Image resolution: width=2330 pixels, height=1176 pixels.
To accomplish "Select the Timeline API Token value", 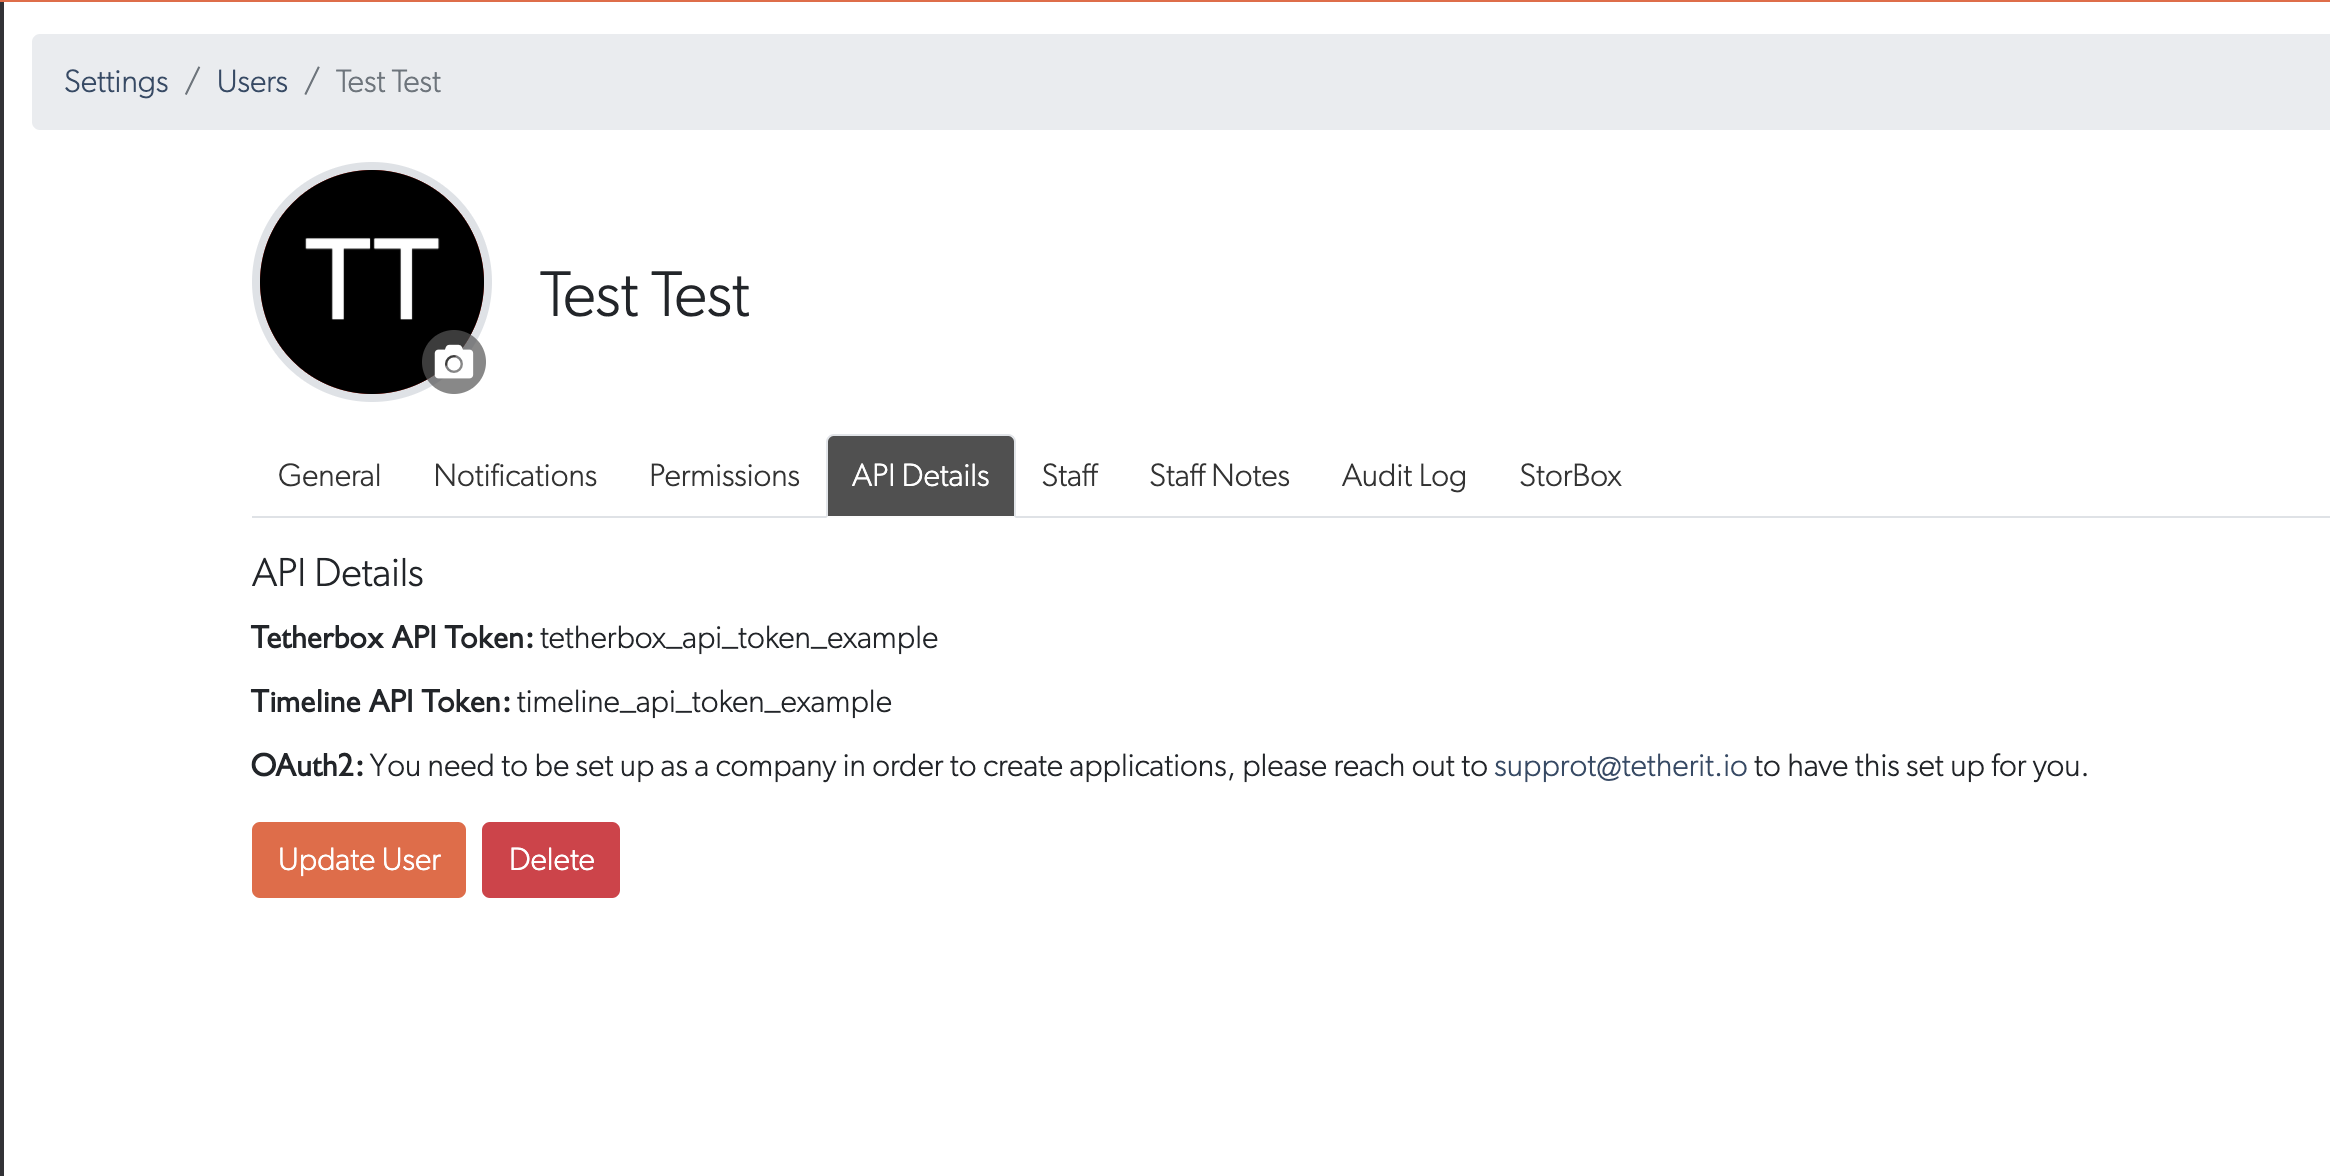I will [x=703, y=701].
